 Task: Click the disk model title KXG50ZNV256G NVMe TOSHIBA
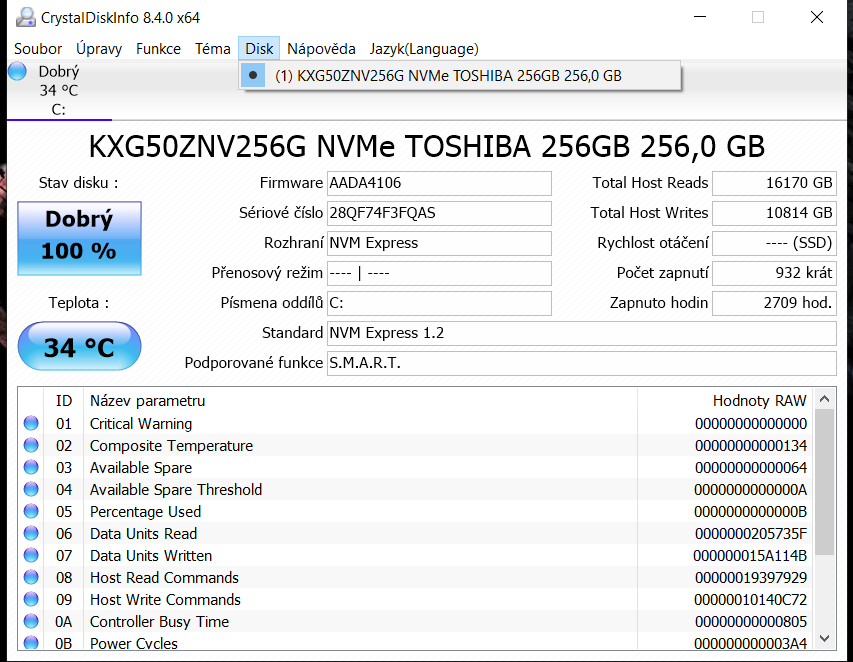[426, 146]
